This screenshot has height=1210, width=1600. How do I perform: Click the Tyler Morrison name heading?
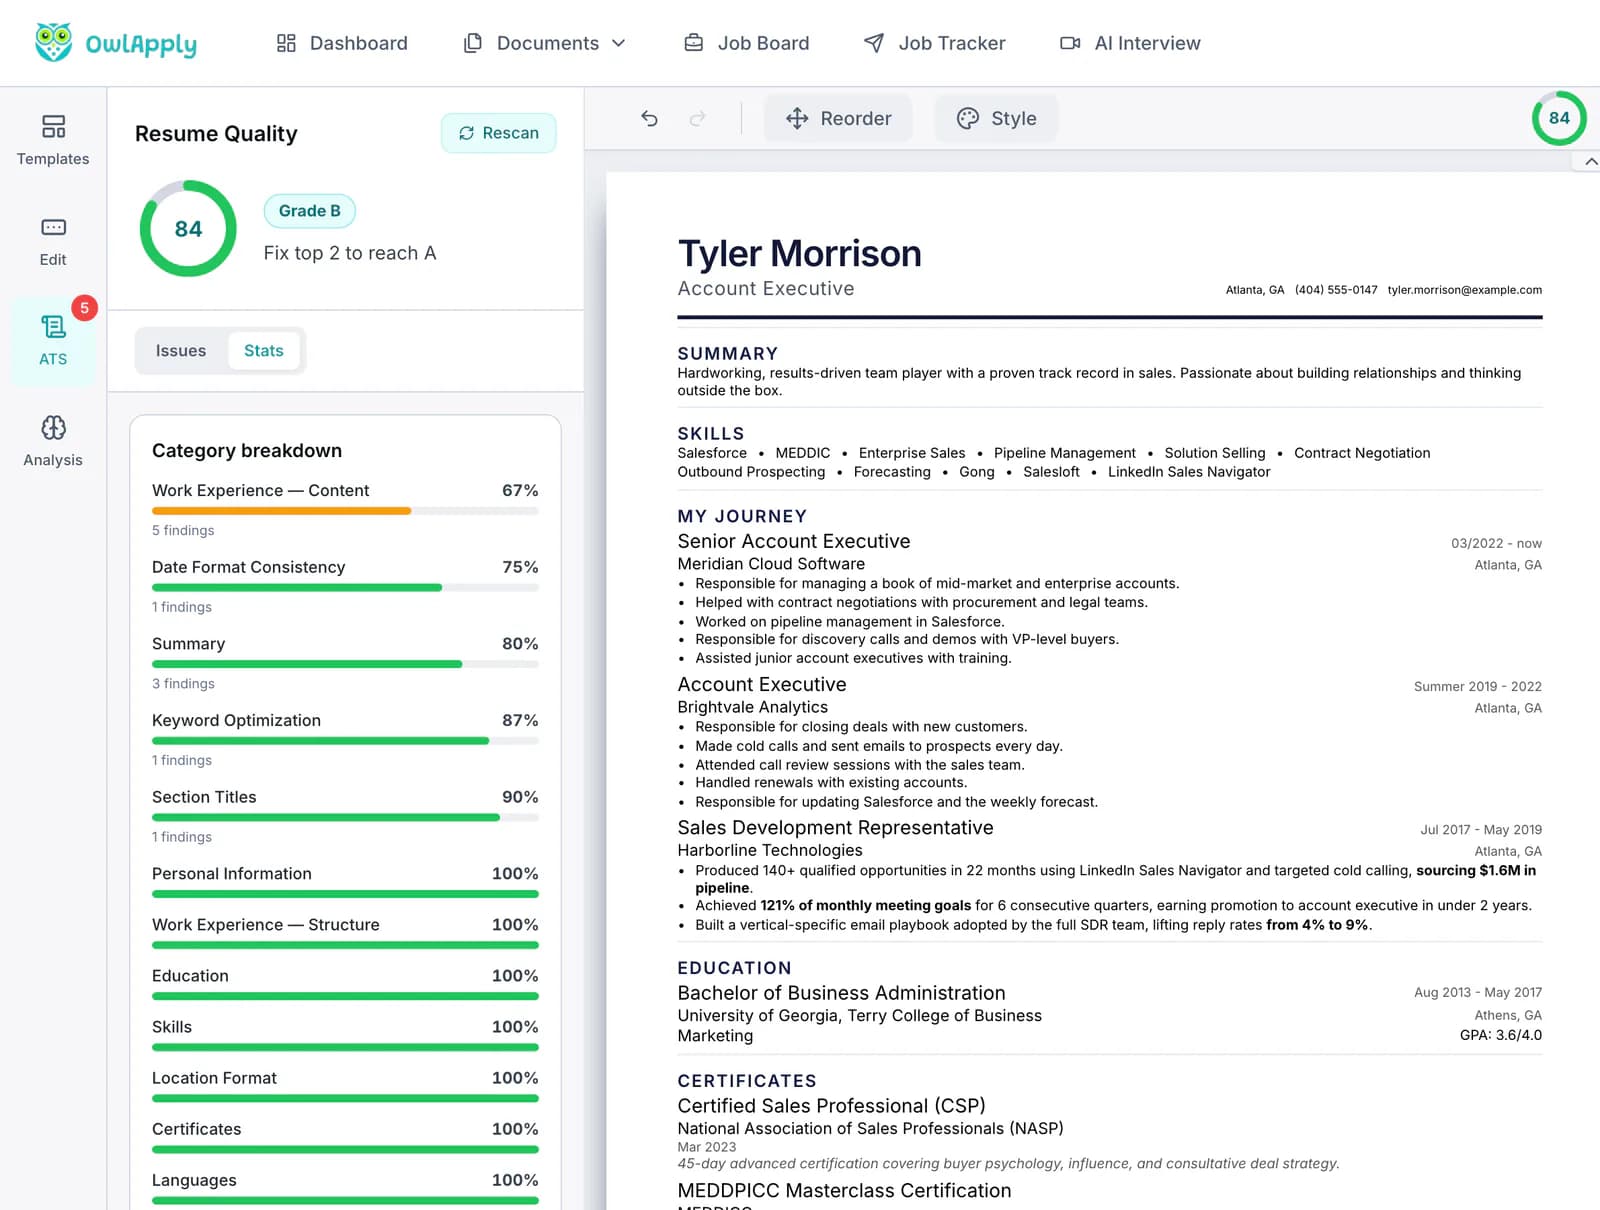click(799, 253)
